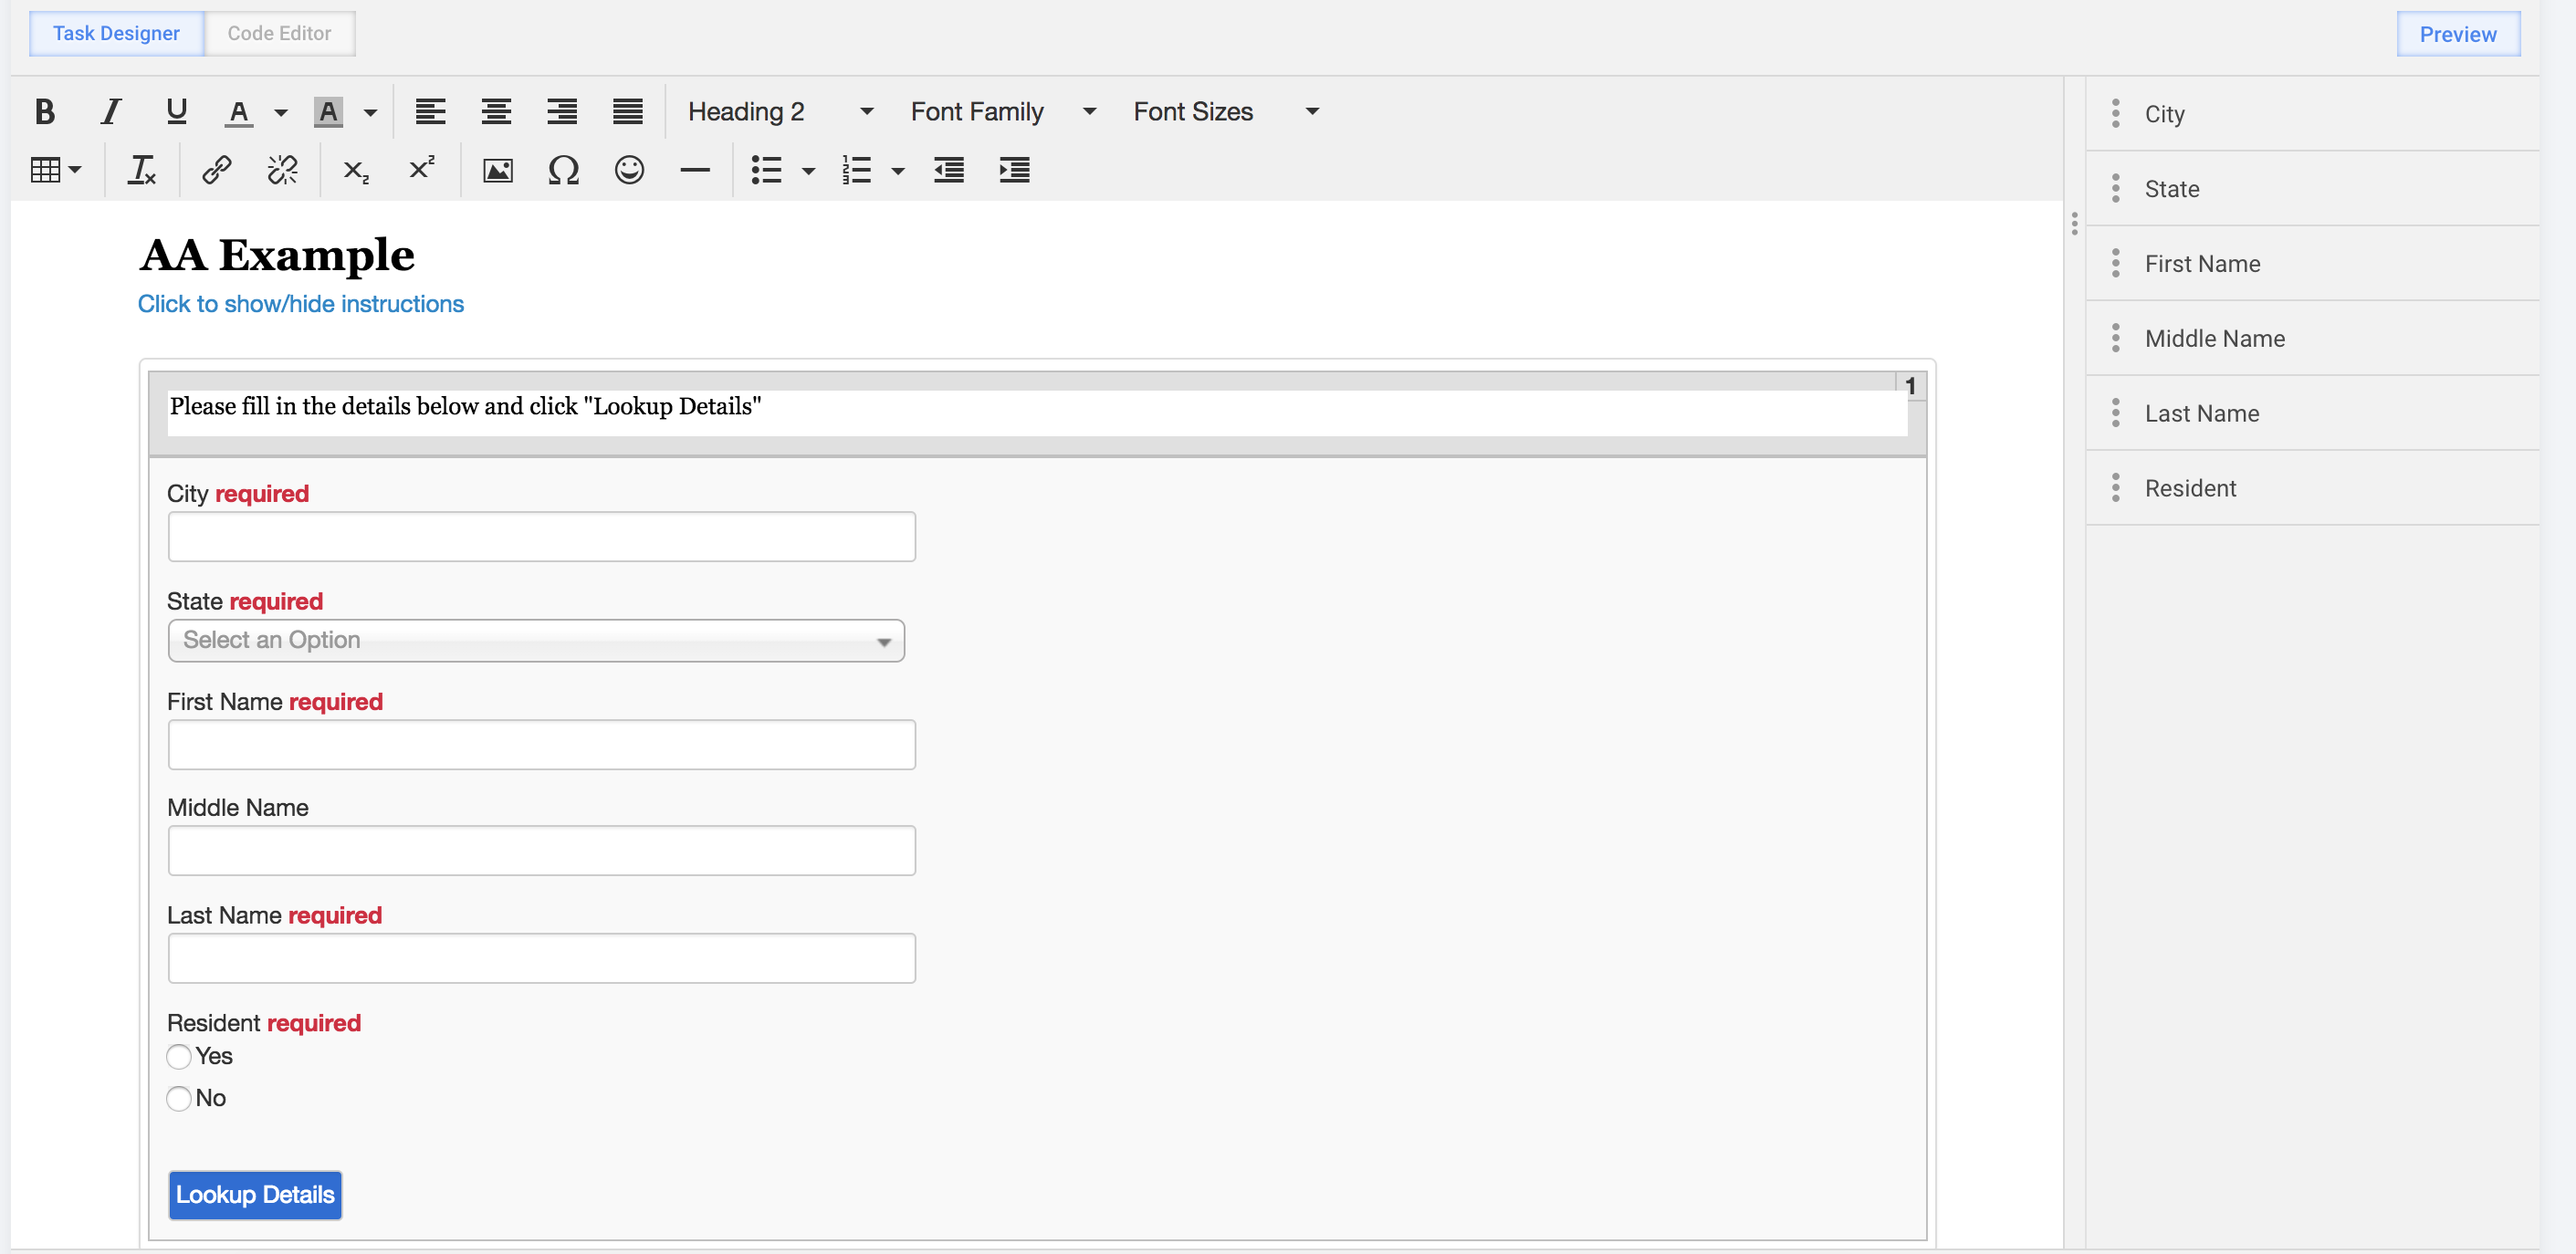This screenshot has height=1254, width=2576.
Task: Click the AA Example heading text
Action: pos(277,254)
